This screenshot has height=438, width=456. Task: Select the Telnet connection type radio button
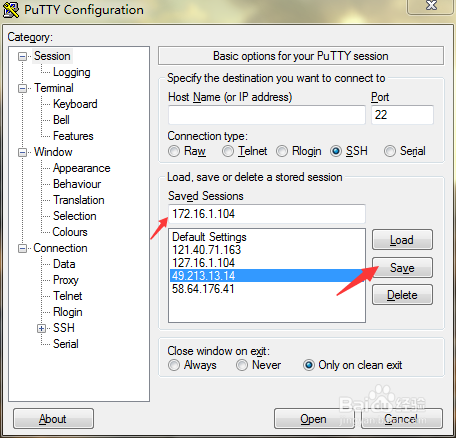point(228,151)
